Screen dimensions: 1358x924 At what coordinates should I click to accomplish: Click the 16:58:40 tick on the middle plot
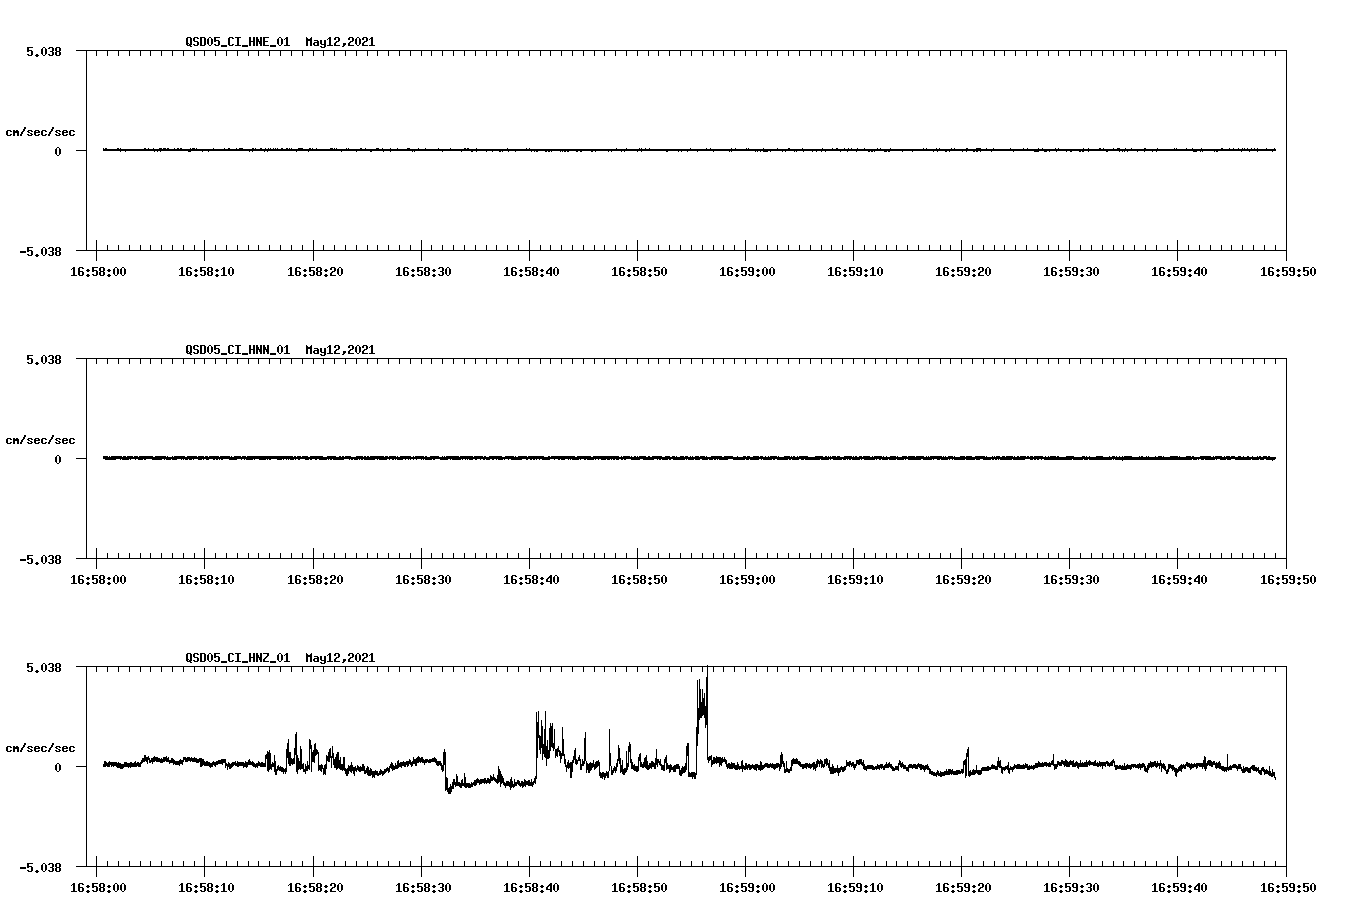(531, 565)
